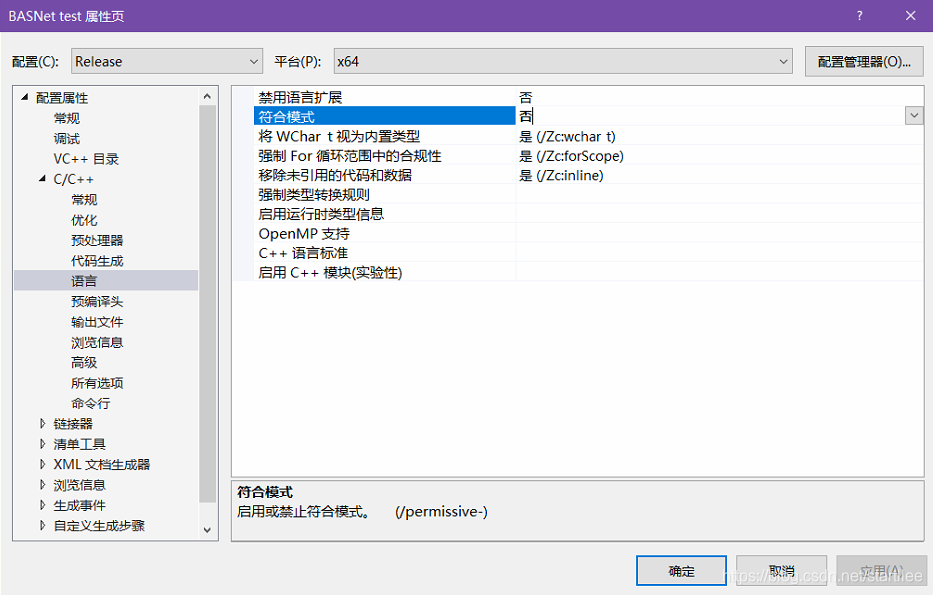Select the 链接器 tree item label

click(73, 424)
